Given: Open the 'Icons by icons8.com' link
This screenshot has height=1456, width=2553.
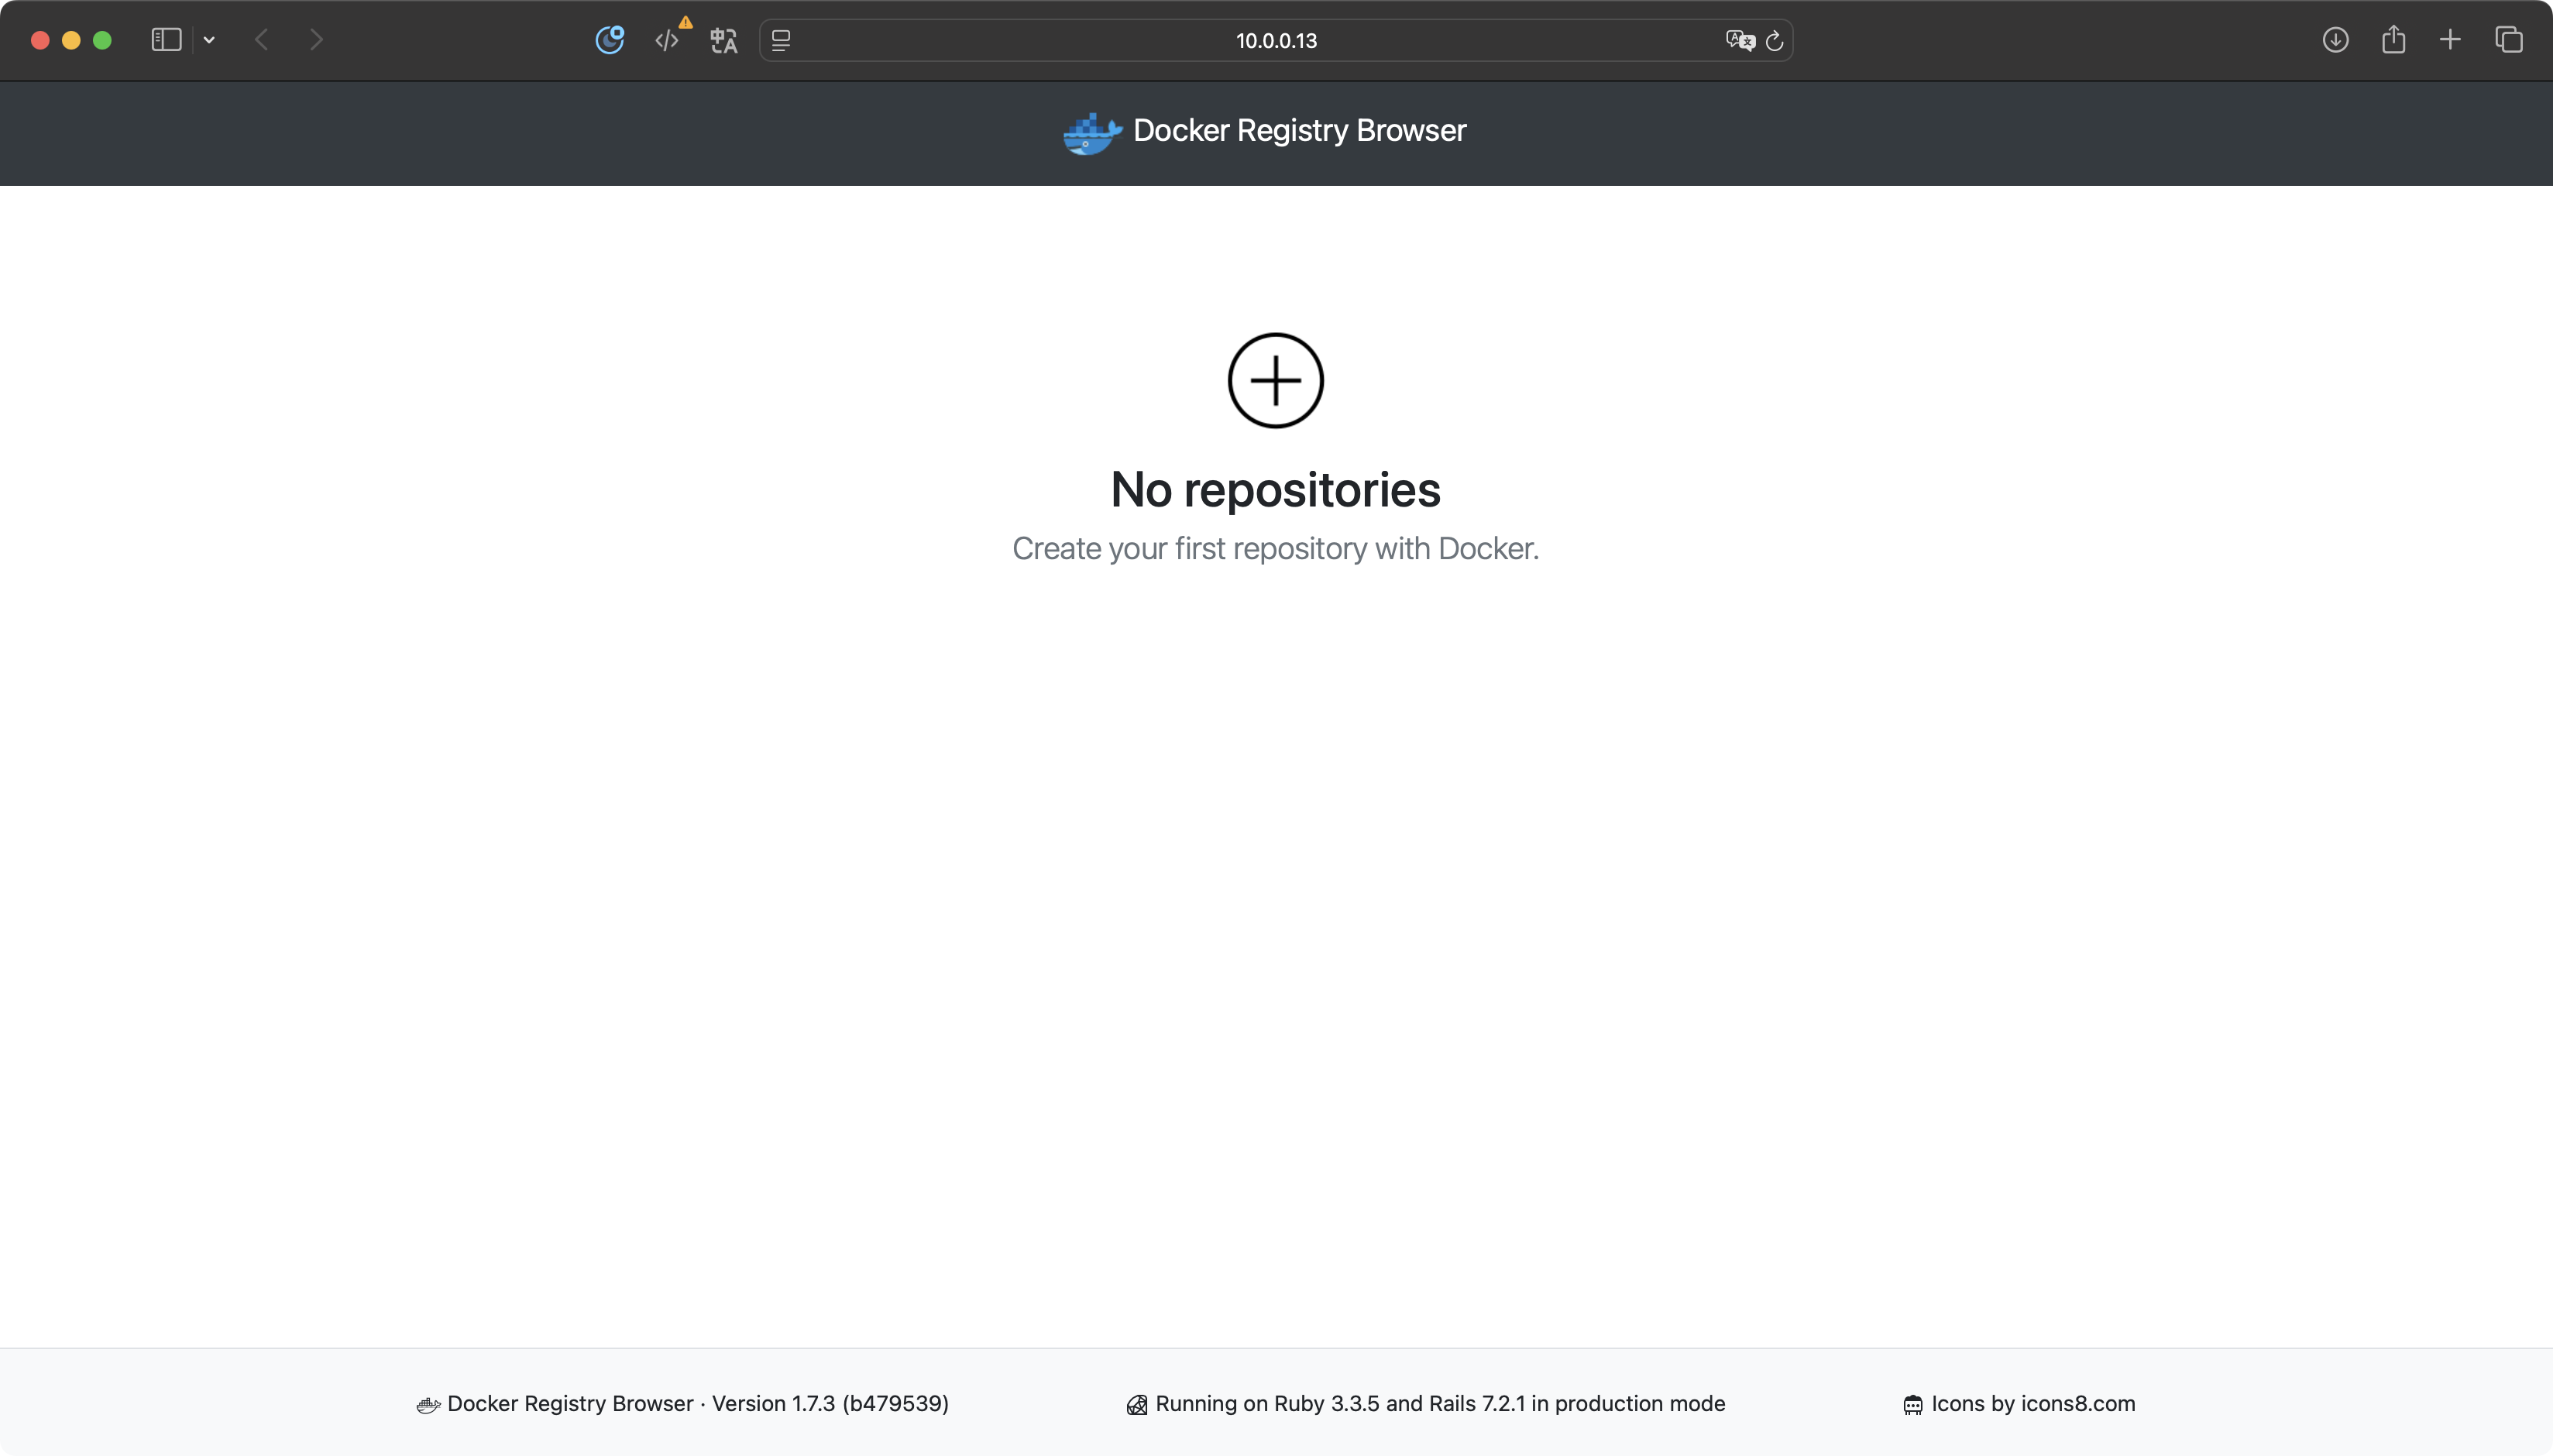Looking at the screenshot, I should 2033,1404.
